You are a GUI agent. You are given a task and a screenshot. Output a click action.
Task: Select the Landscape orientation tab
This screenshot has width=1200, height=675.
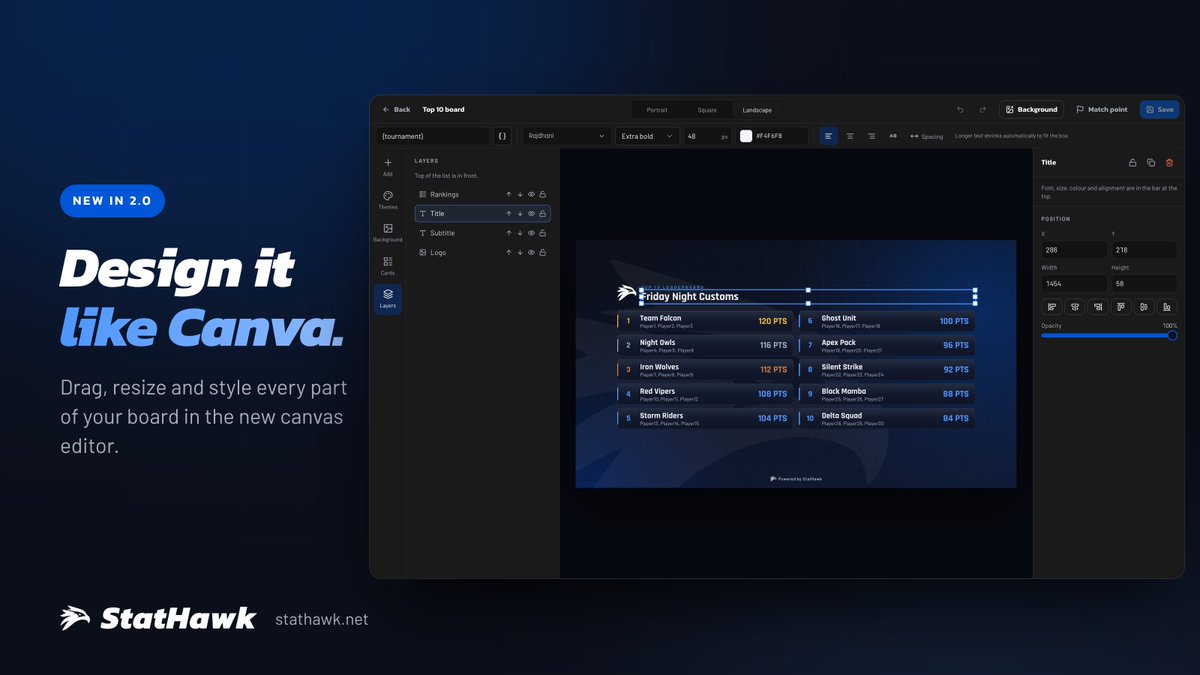pyautogui.click(x=757, y=110)
